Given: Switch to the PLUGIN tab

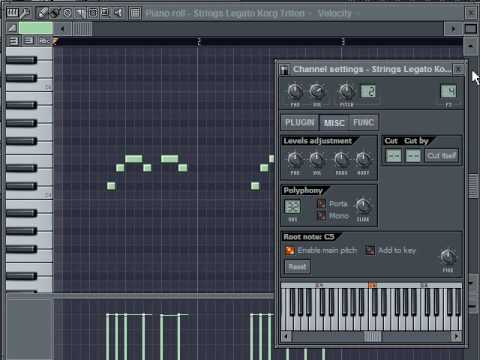Looking at the screenshot, I should [x=300, y=123].
